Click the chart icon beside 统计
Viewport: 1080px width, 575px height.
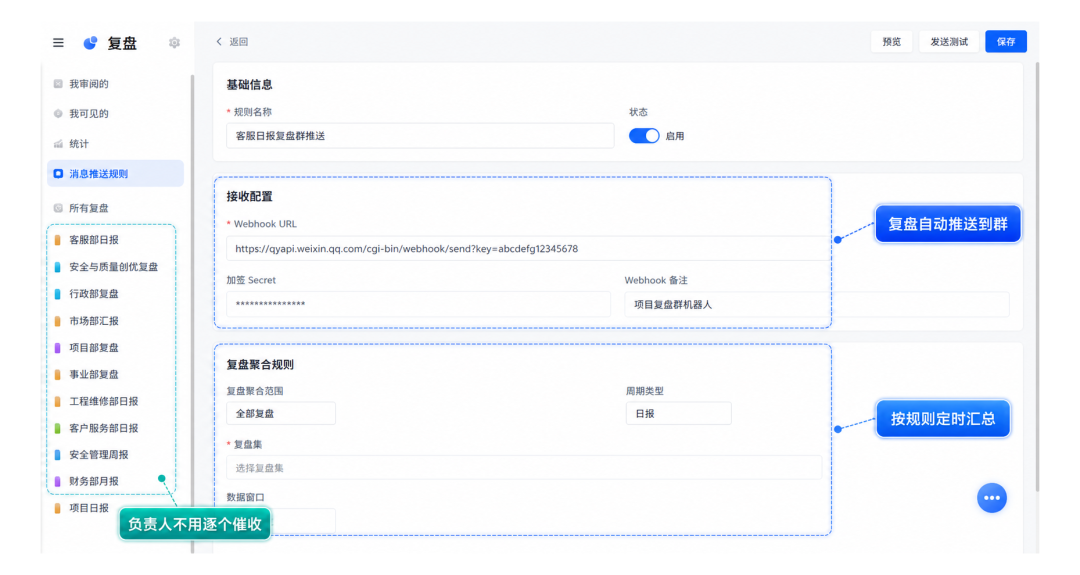[58, 144]
